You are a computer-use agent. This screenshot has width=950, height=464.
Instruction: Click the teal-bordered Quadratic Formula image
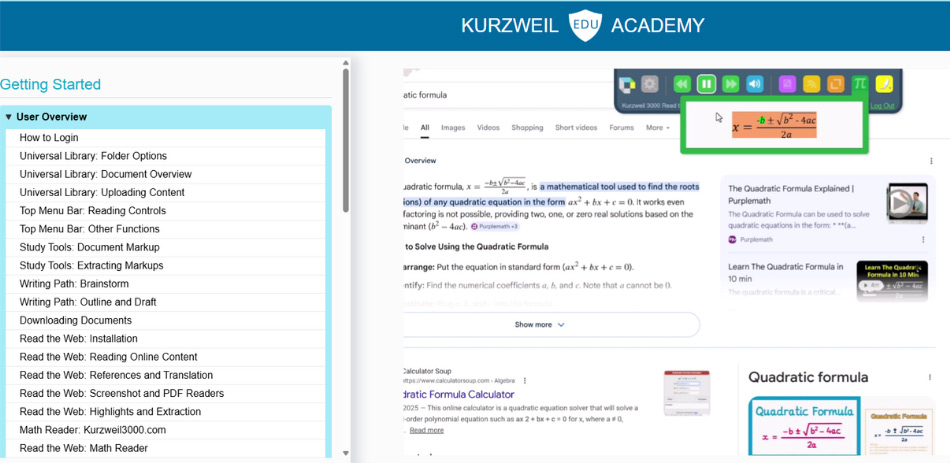[x=804, y=426]
